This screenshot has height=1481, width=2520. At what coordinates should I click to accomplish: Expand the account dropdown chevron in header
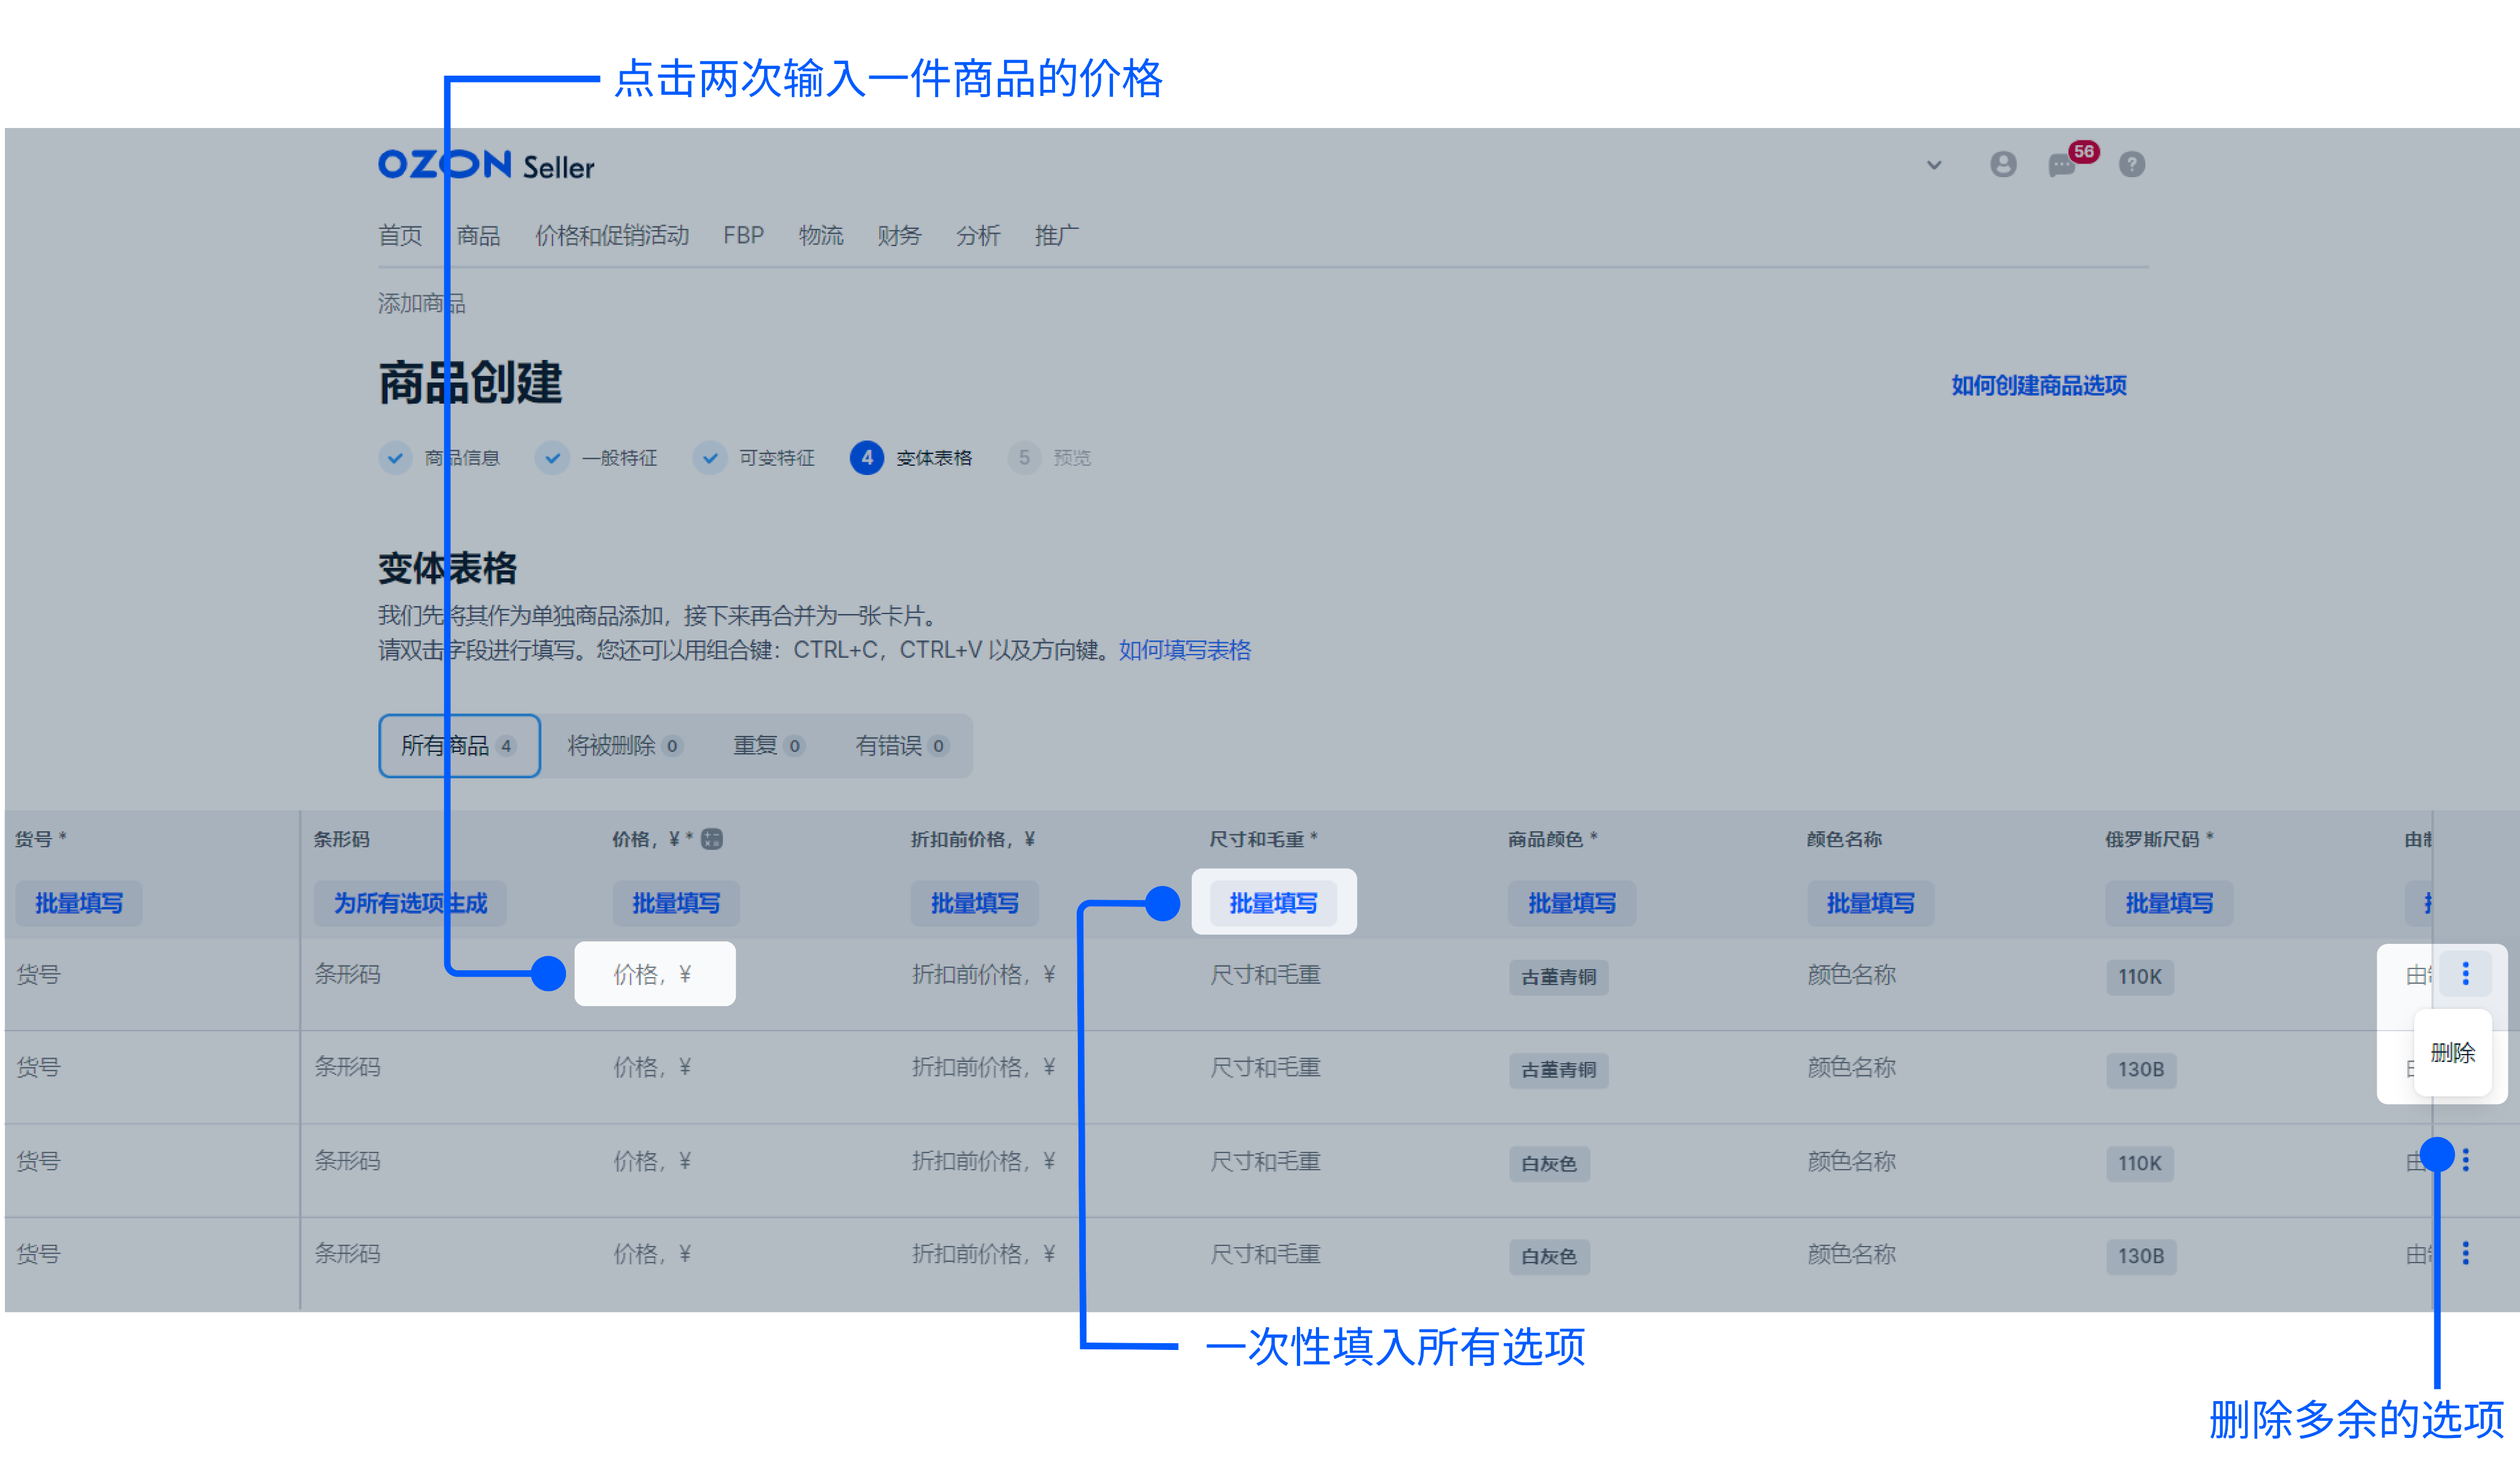tap(1934, 165)
